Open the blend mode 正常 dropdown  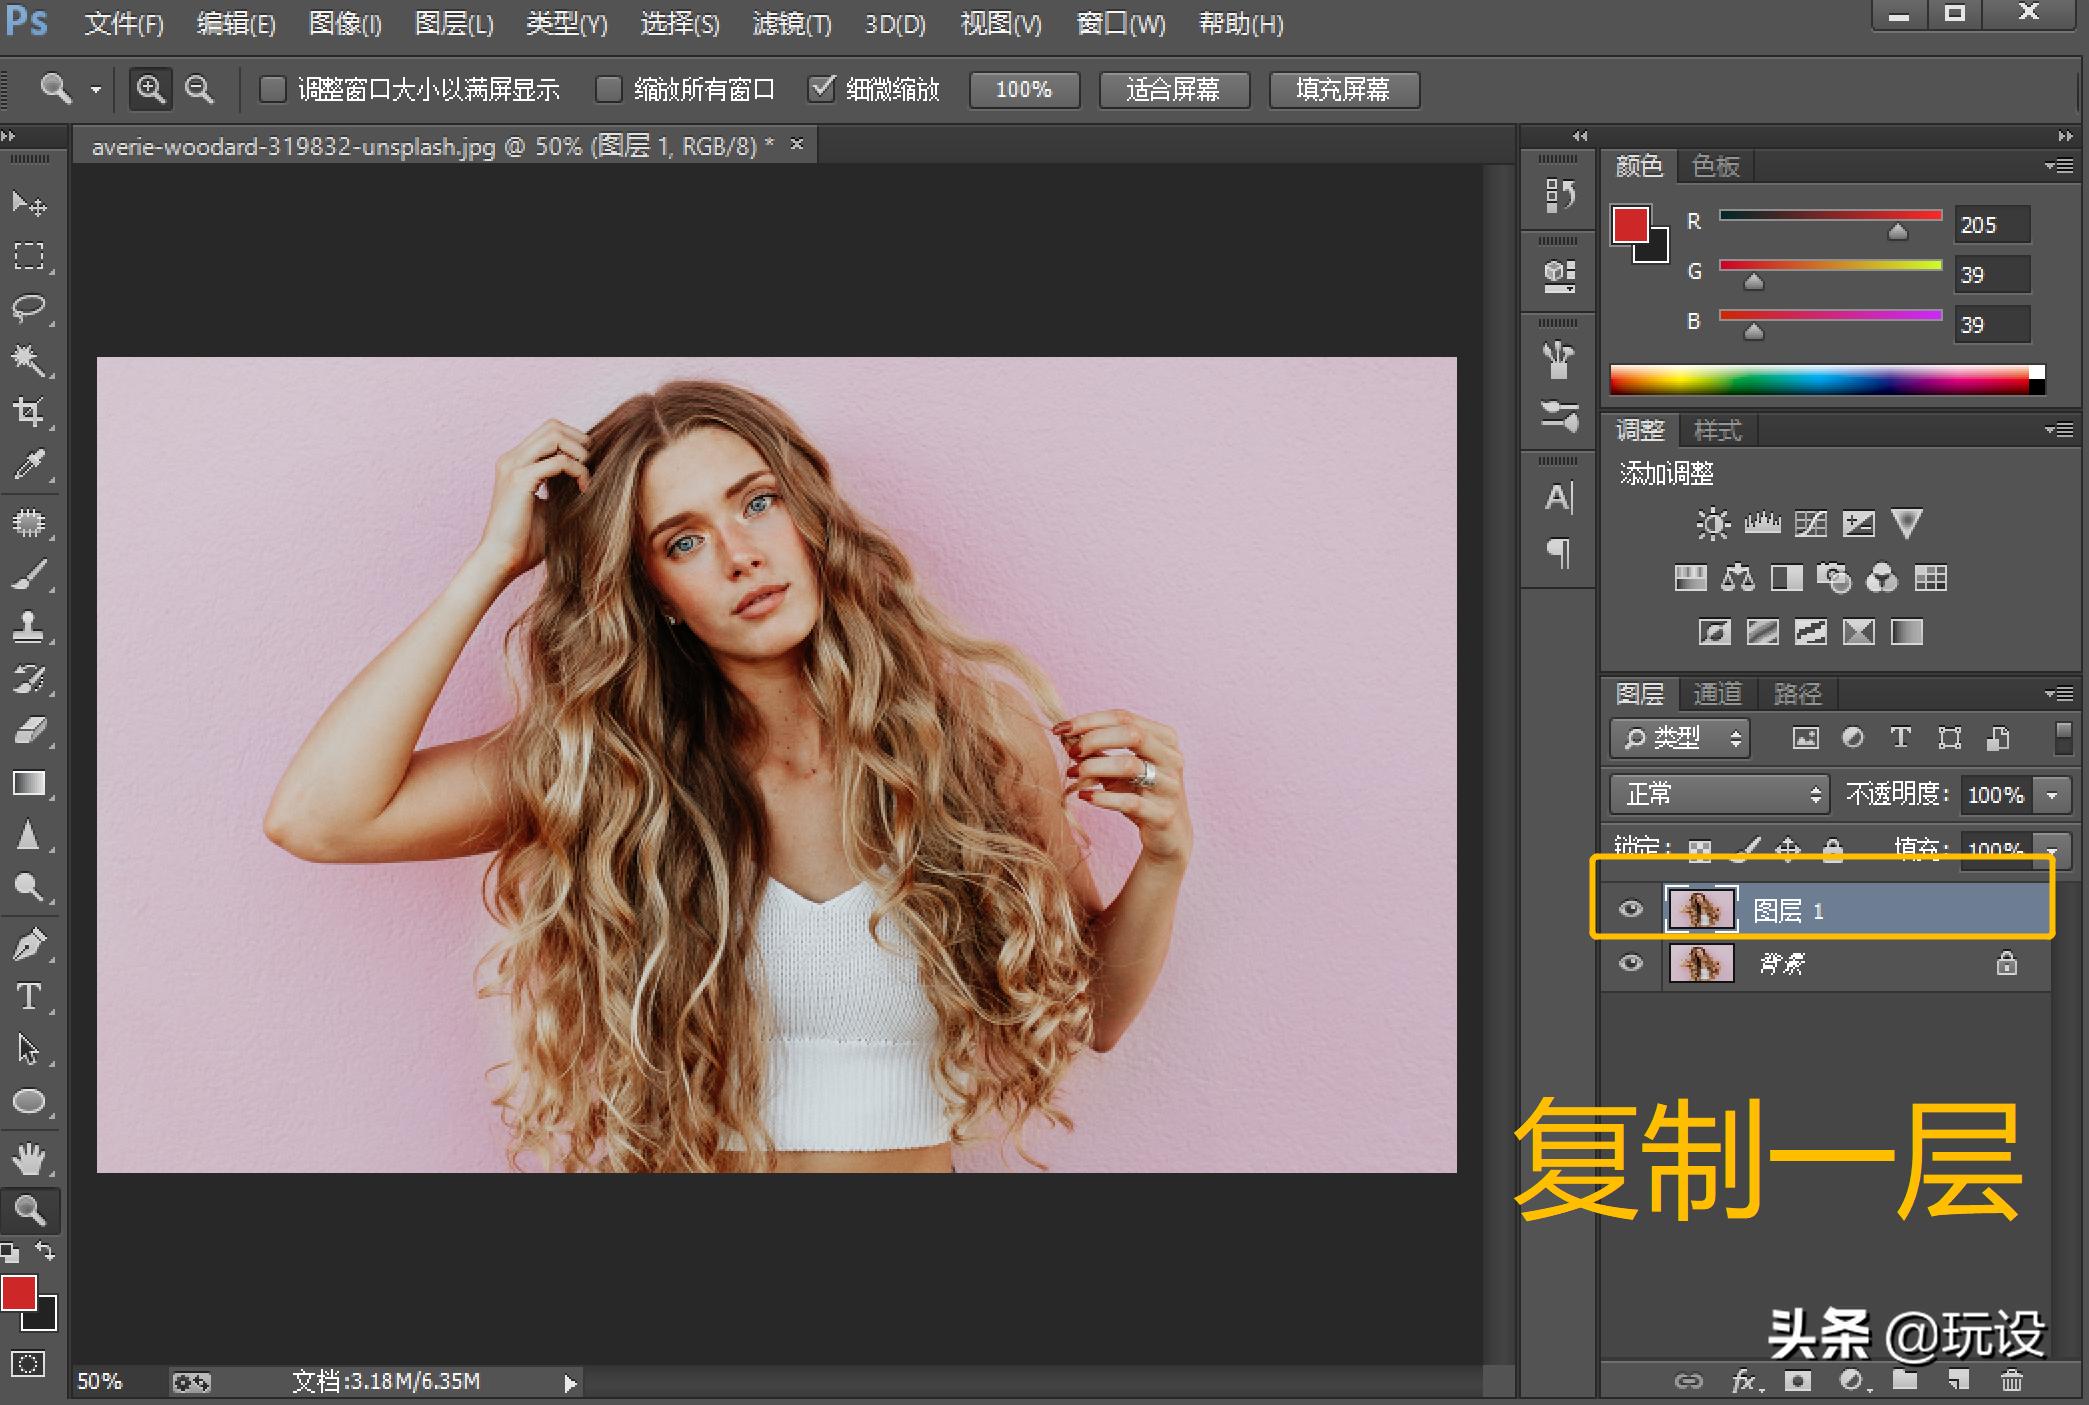[1718, 795]
